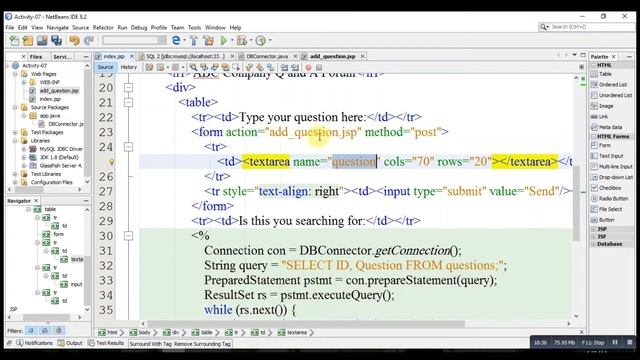Image resolution: width=640 pixels, height=360 pixels.
Task: Click the Undo toolbar icon
Action: click(x=74, y=40)
